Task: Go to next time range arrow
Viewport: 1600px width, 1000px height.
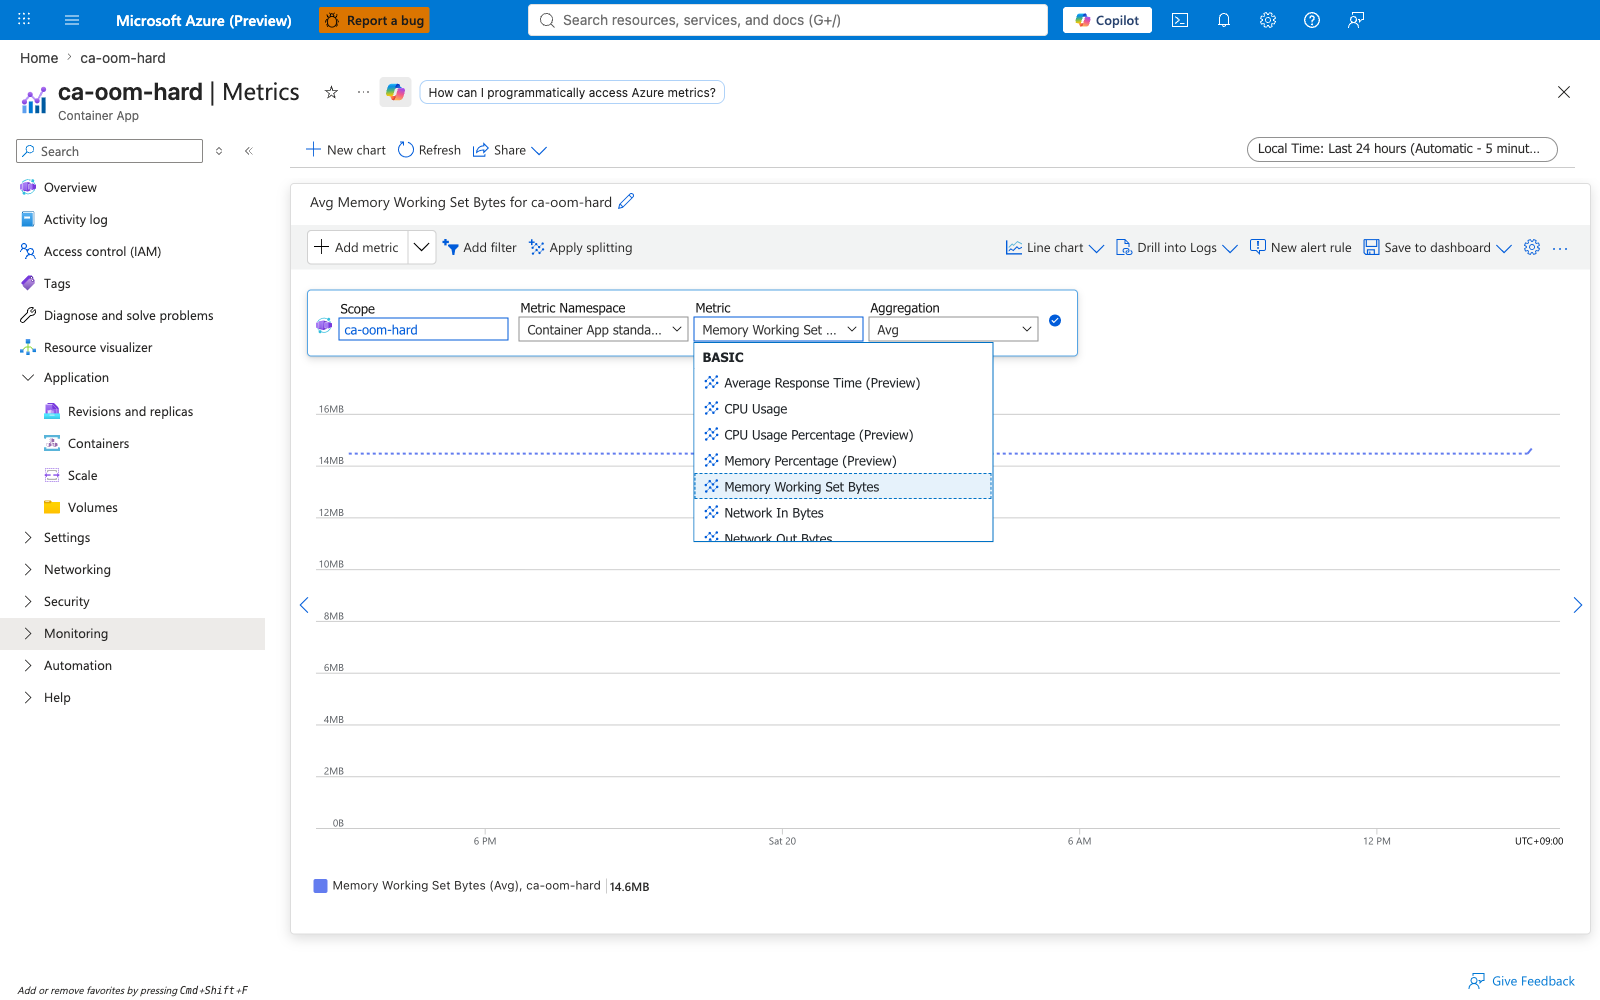Action: coord(1578,605)
